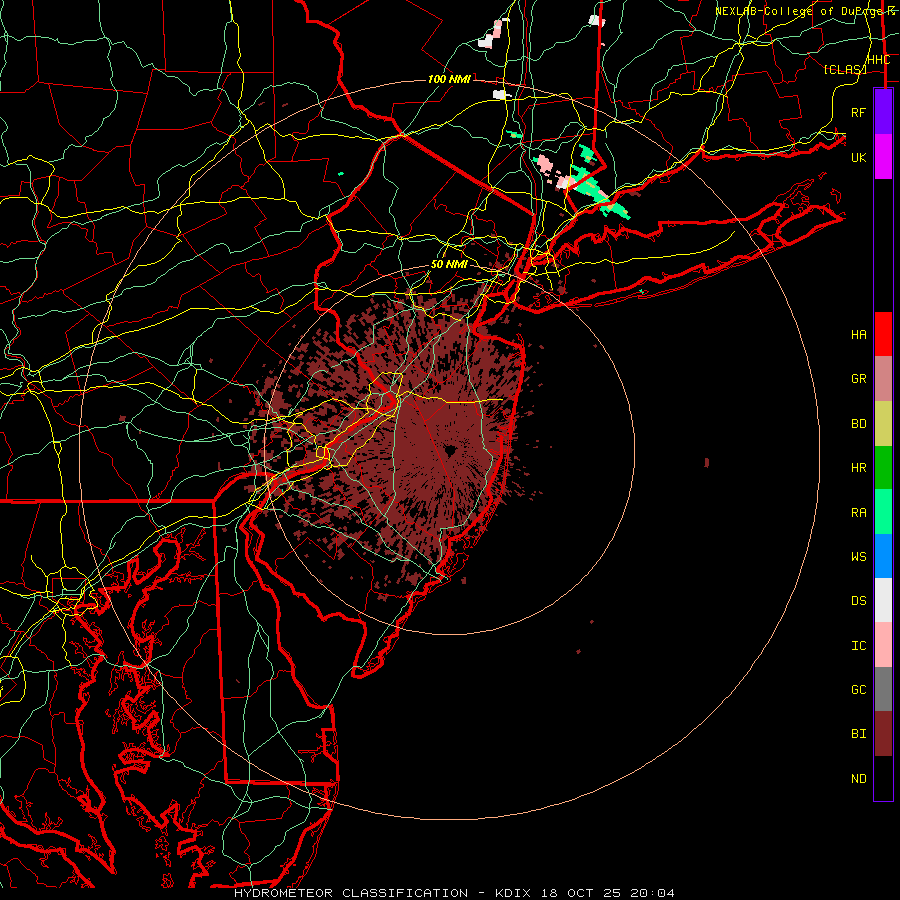Click the HR legend label
Viewport: 900px width, 900px height.
pos(859,468)
